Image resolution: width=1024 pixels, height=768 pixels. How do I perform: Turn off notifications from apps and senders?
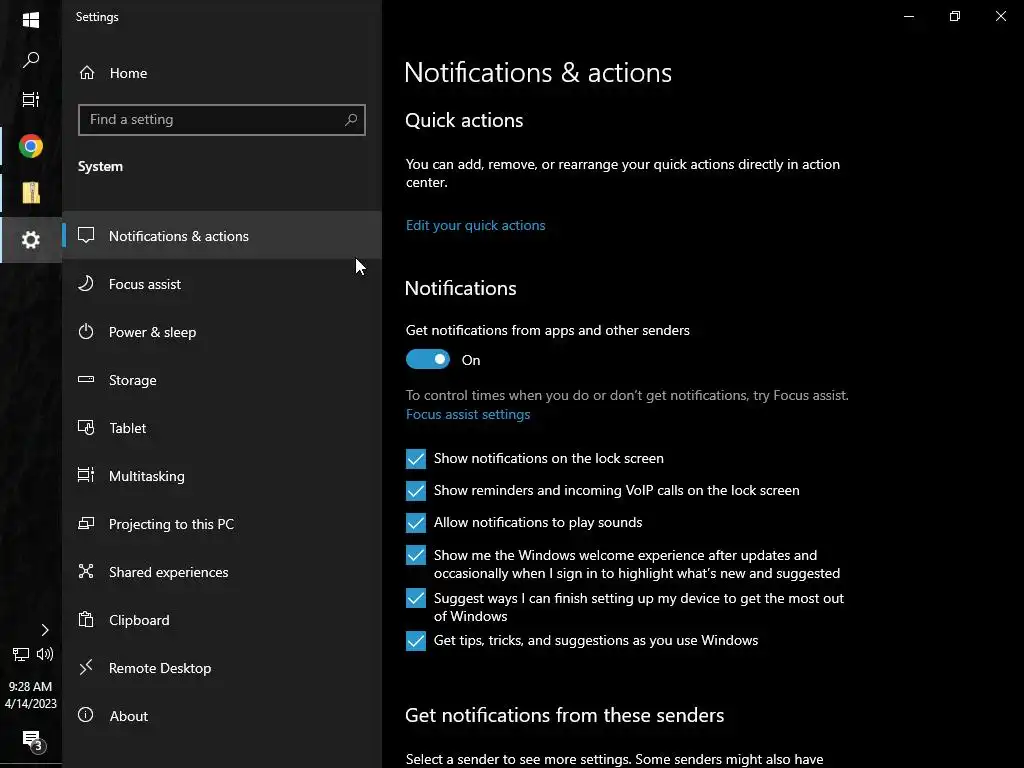(428, 360)
